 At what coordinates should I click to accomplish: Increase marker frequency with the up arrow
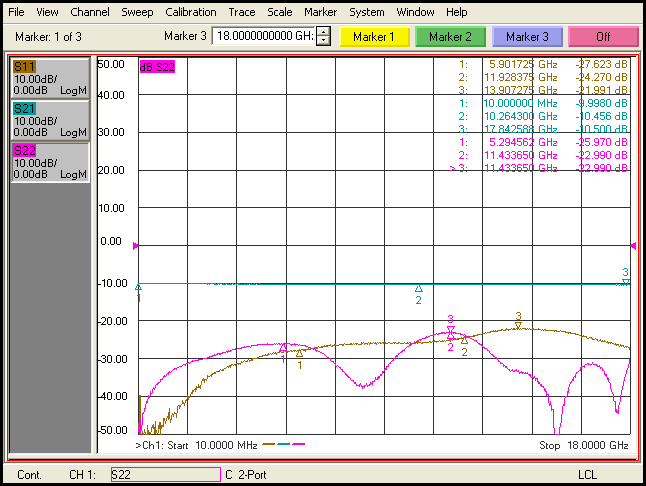pos(323,32)
